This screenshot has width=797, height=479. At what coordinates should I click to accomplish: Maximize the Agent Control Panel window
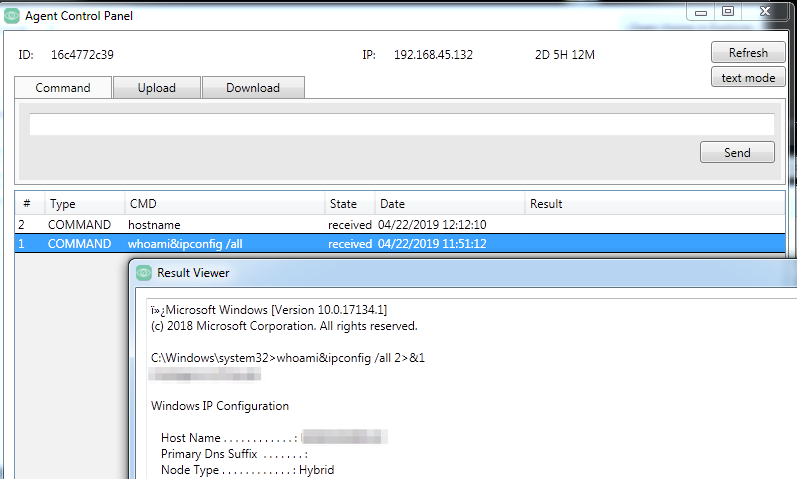pyautogui.click(x=728, y=11)
